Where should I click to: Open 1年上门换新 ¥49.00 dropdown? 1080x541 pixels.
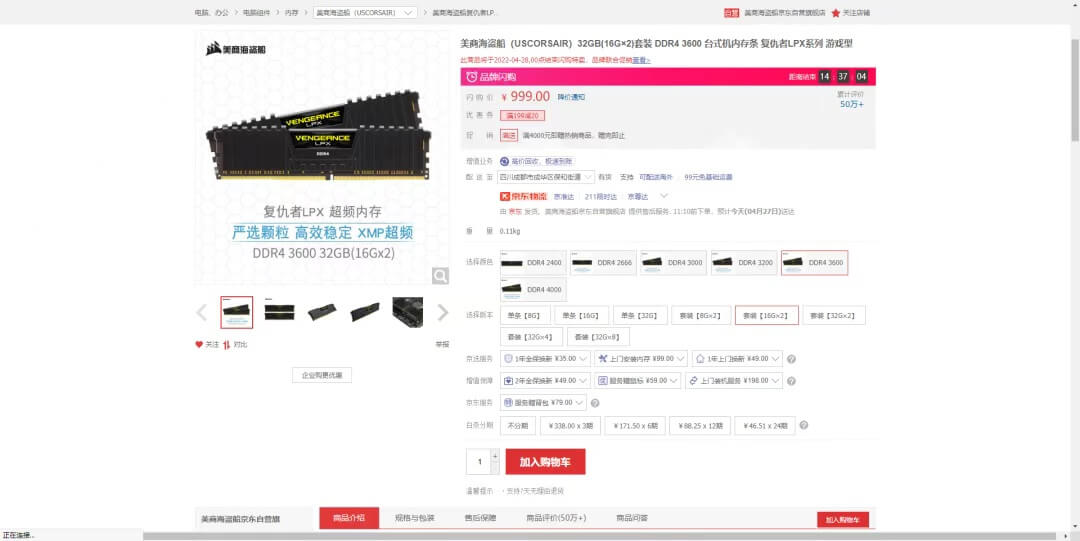pyautogui.click(x=737, y=359)
